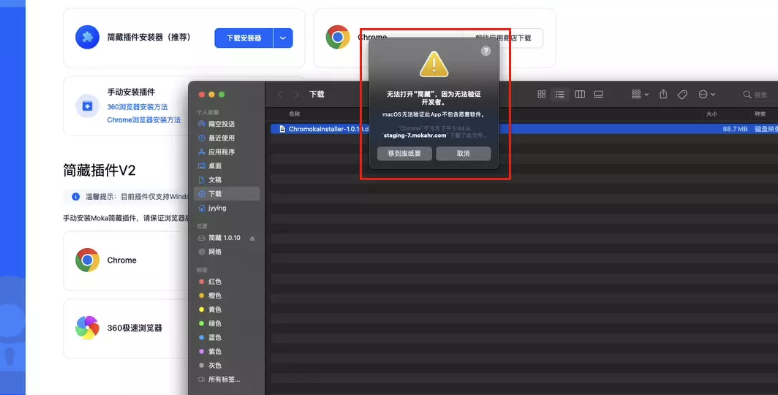778x395 pixels.
Task: Click the help question mark in the alert
Action: (x=486, y=51)
